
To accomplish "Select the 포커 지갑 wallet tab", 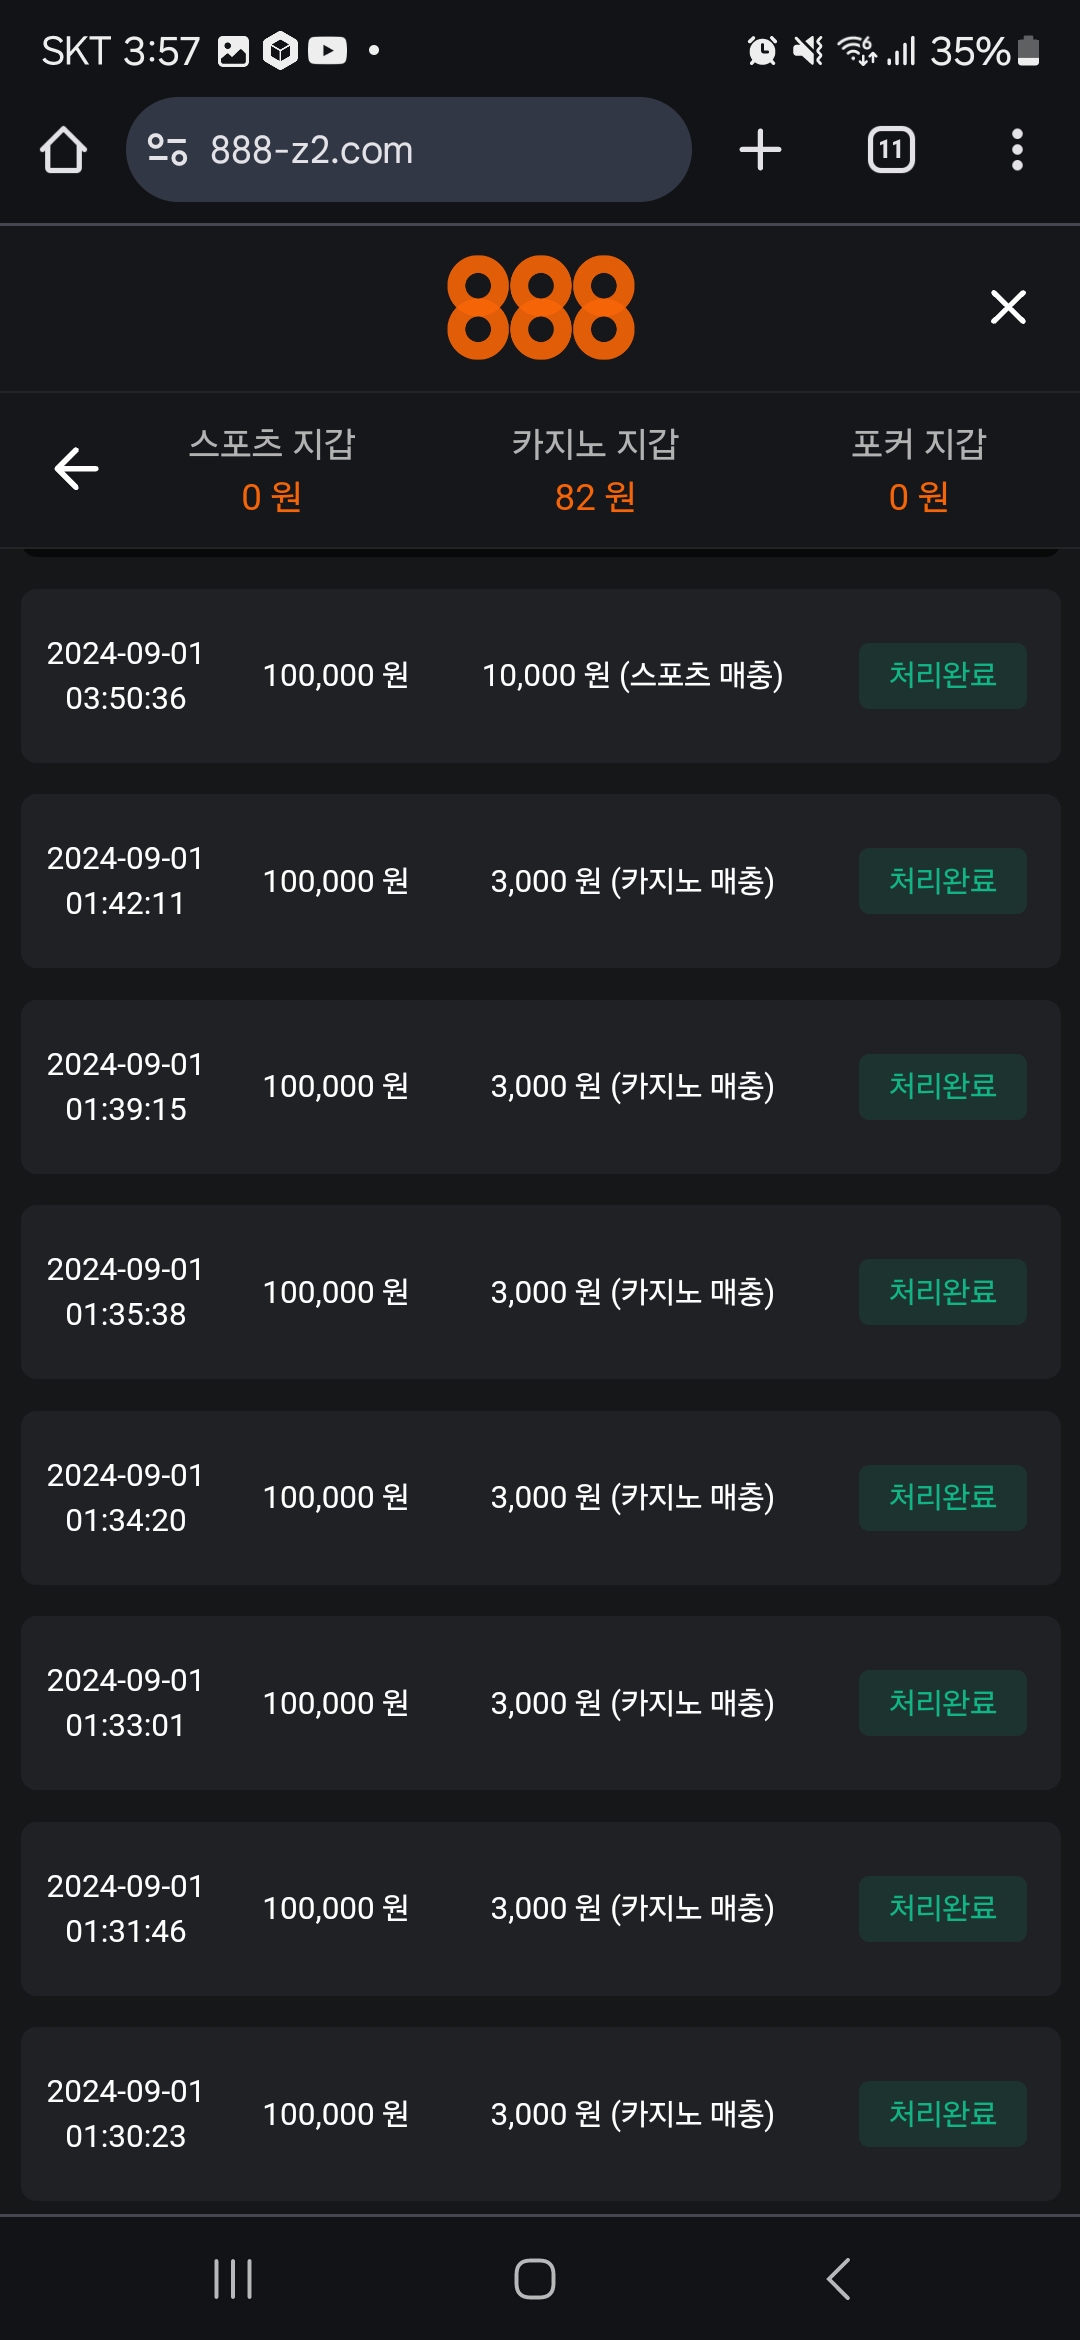I will click(918, 469).
